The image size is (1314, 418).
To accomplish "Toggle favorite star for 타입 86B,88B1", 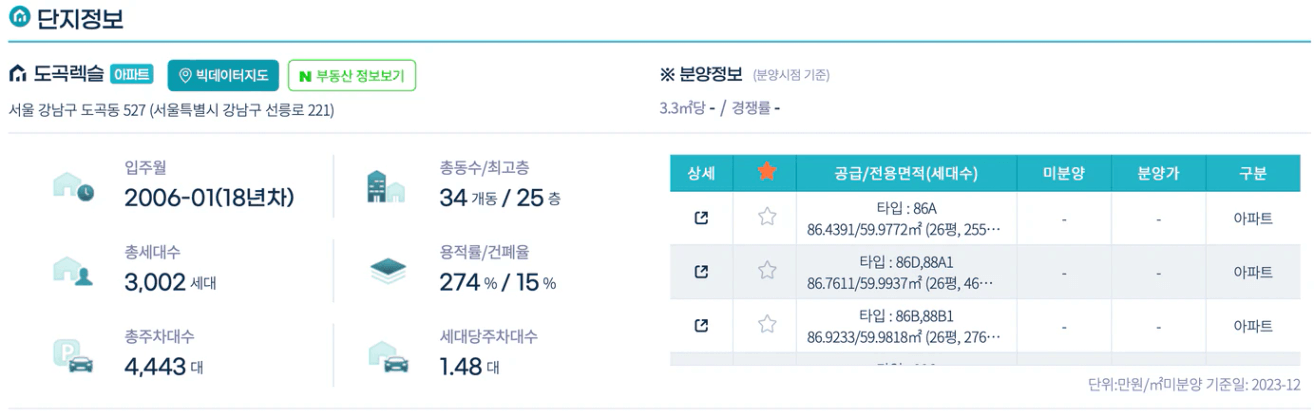I will point(767,325).
